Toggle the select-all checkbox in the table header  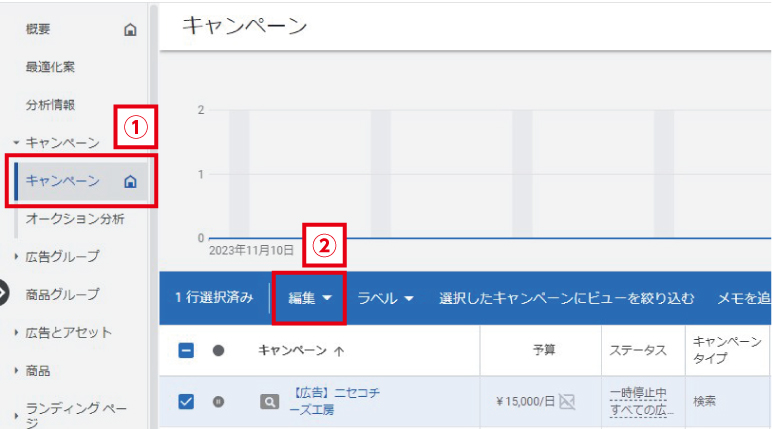[186, 351]
